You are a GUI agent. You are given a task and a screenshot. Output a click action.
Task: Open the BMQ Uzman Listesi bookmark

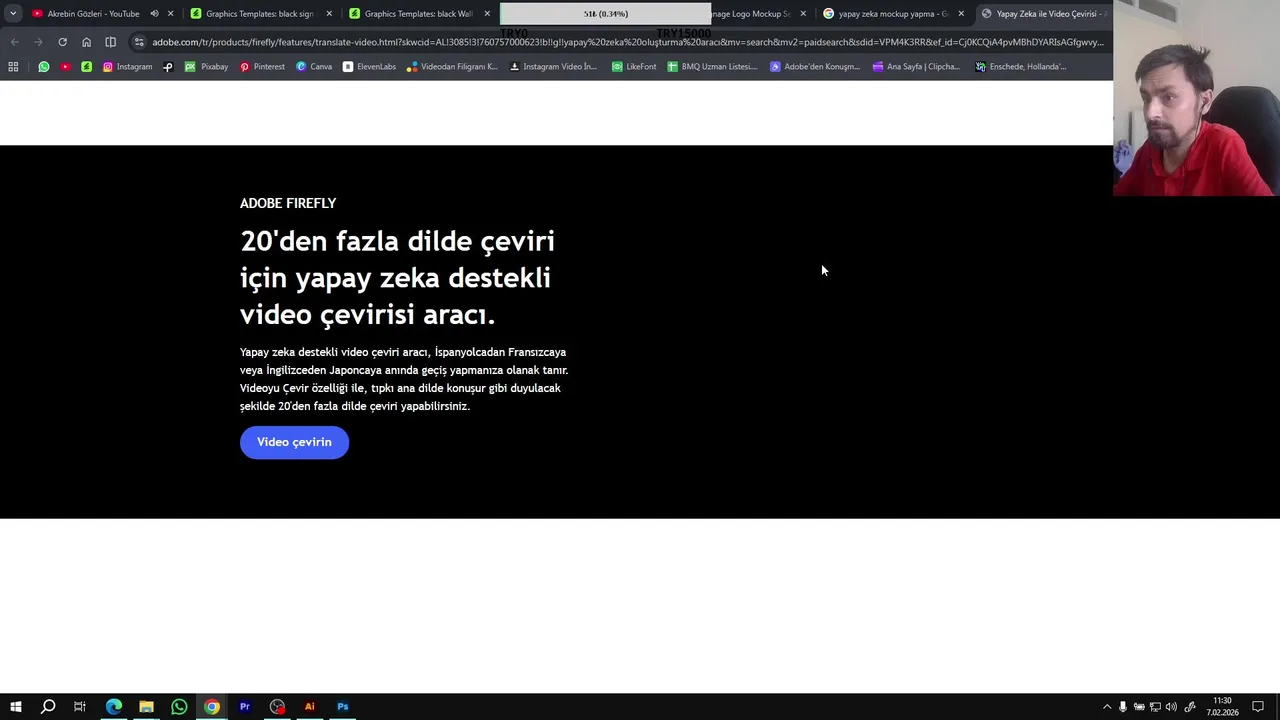pos(712,67)
